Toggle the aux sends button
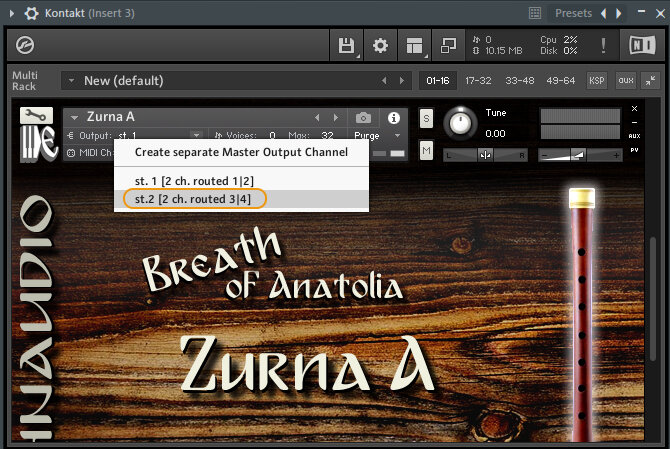 (x=626, y=80)
